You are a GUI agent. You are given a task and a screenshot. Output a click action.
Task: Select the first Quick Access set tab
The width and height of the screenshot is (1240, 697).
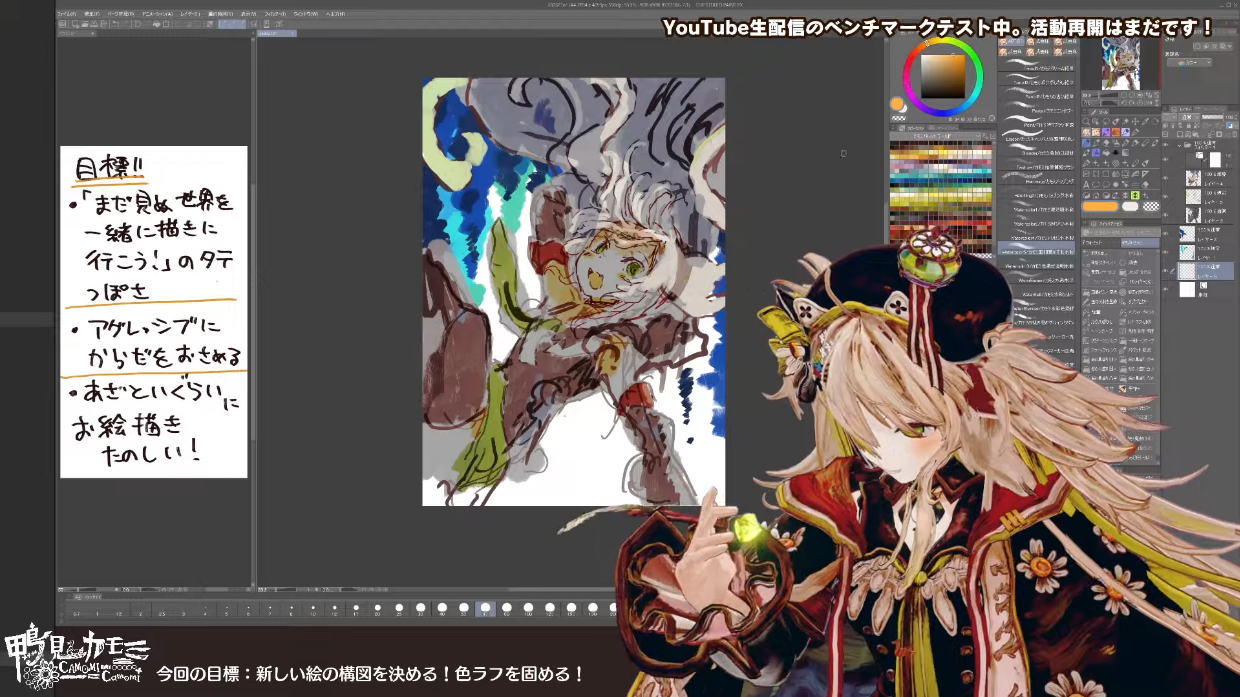click(x=1100, y=242)
